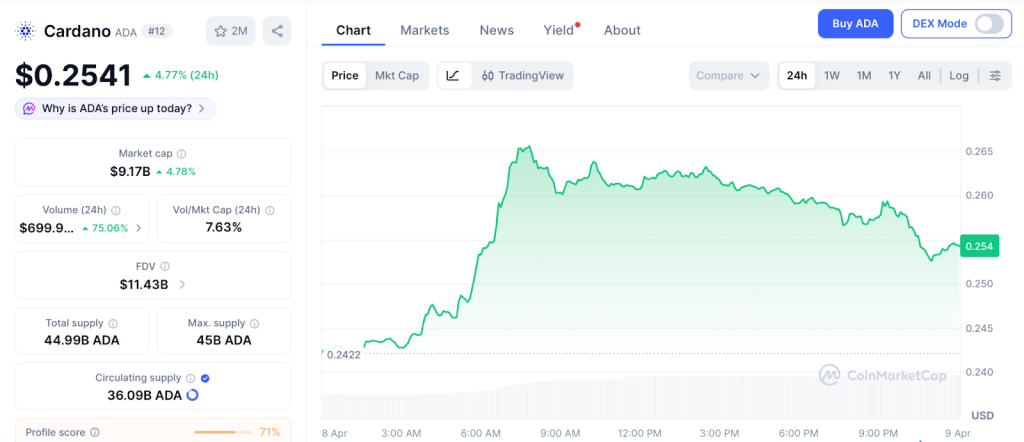Click Circulating supply info icon
Image resolution: width=1024 pixels, height=442 pixels.
point(189,378)
